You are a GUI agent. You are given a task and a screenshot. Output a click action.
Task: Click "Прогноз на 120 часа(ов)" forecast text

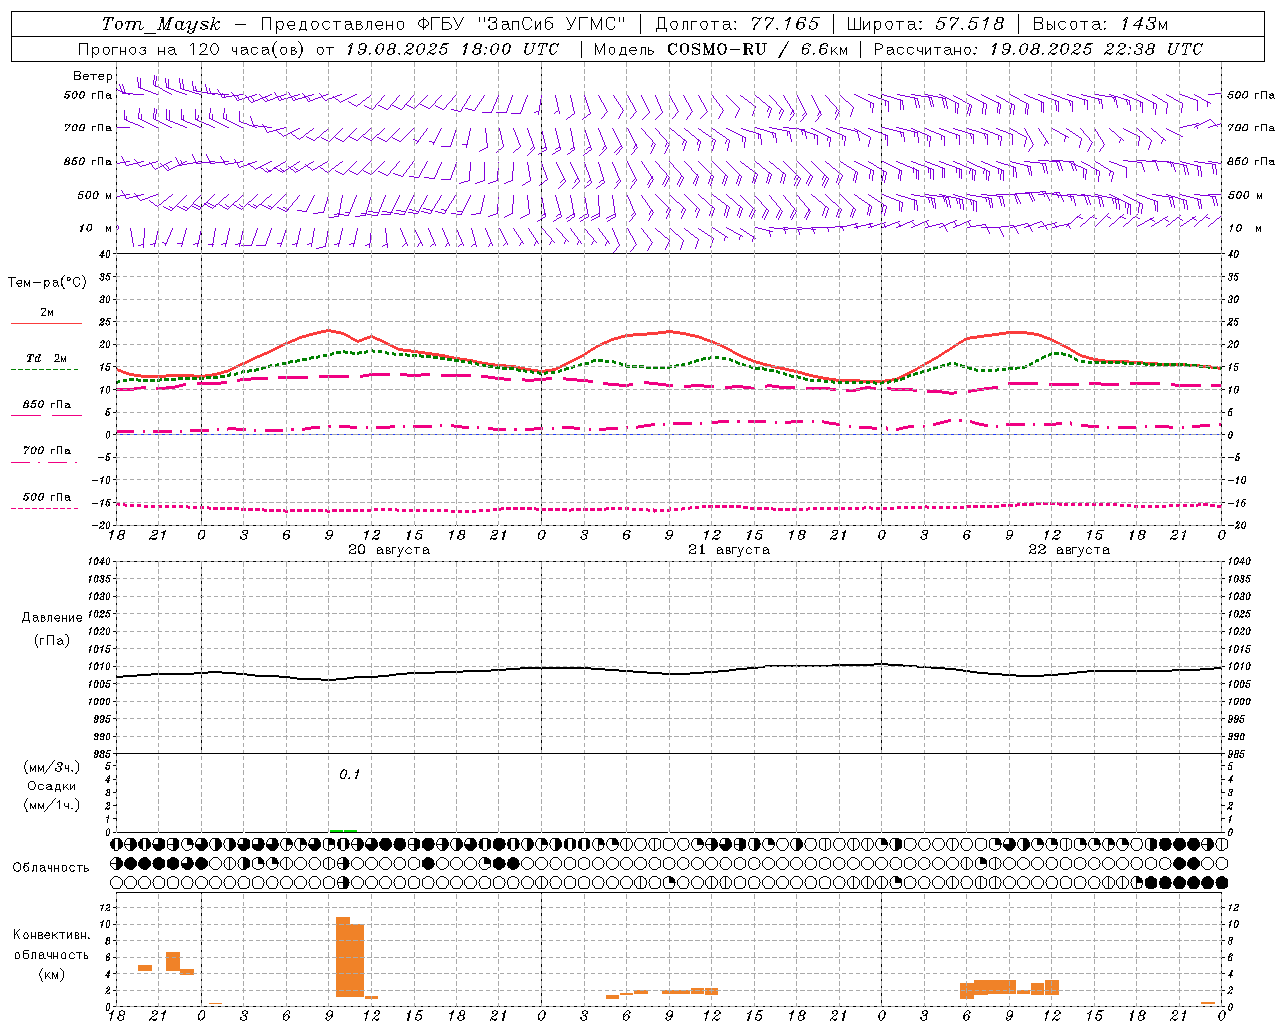tap(191, 49)
